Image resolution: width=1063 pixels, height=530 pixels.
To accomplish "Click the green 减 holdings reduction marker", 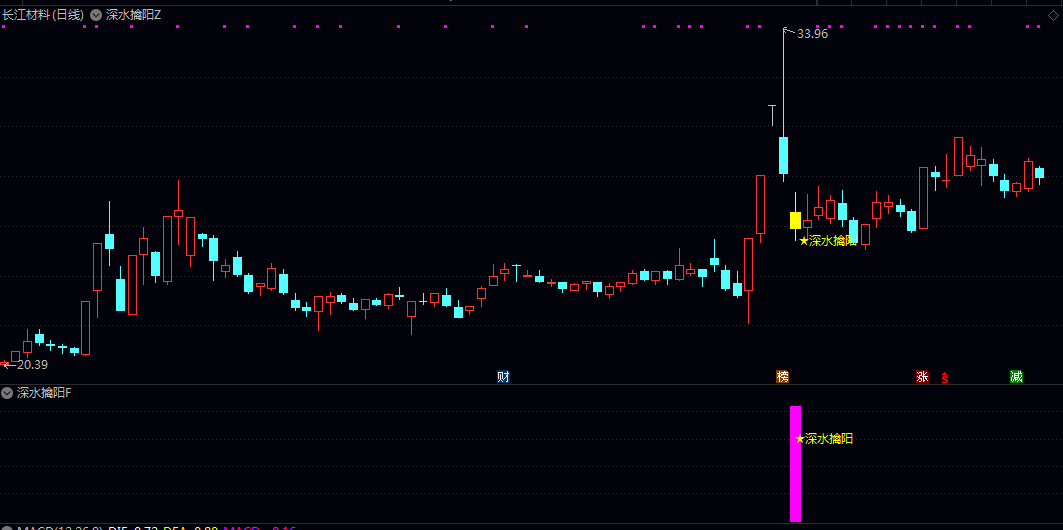I will [x=1016, y=377].
